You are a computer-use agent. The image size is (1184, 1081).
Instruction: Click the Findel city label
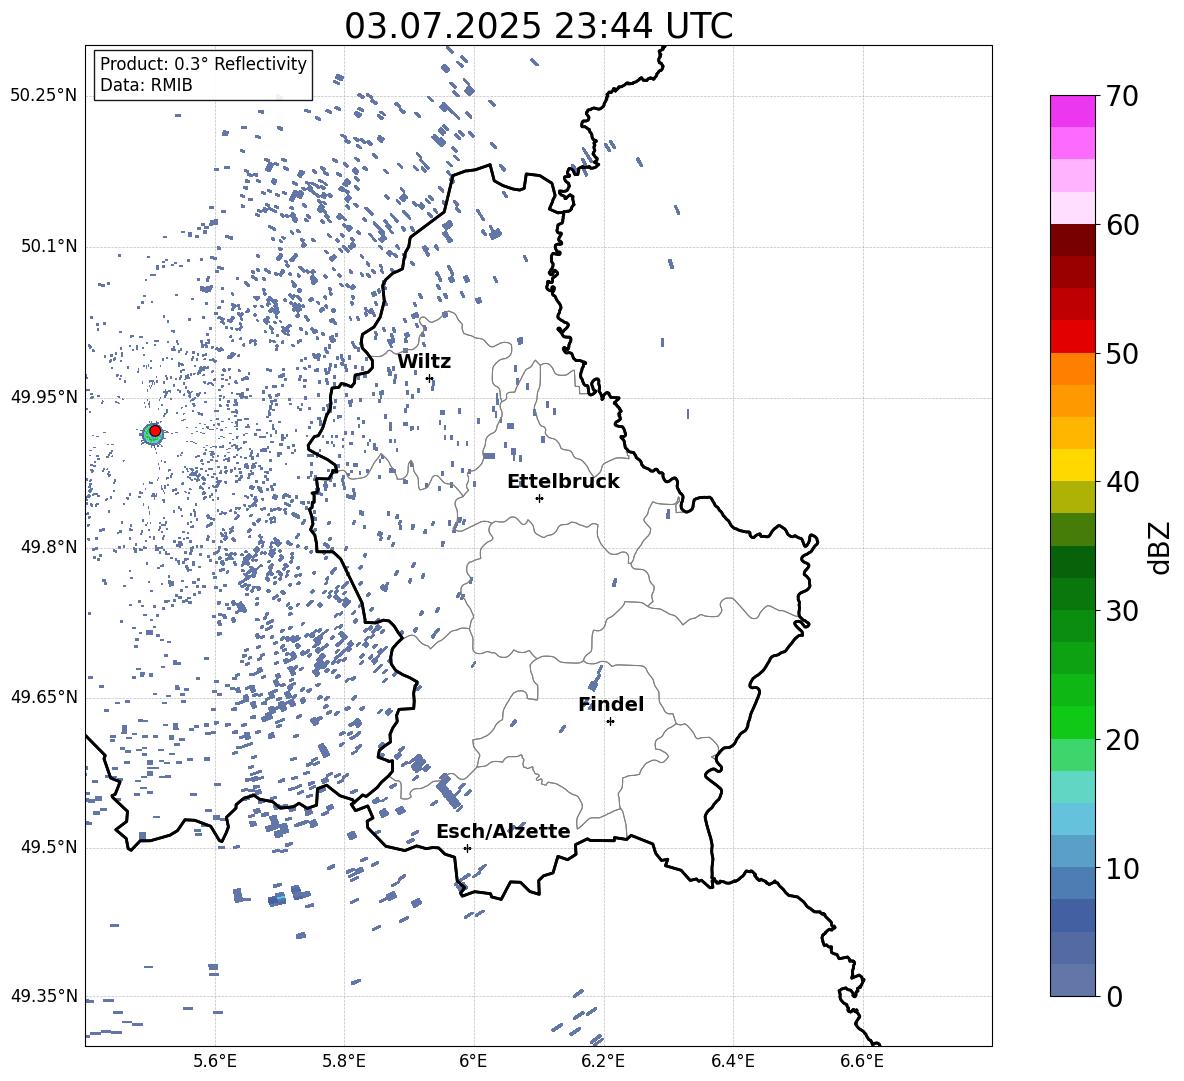(611, 704)
